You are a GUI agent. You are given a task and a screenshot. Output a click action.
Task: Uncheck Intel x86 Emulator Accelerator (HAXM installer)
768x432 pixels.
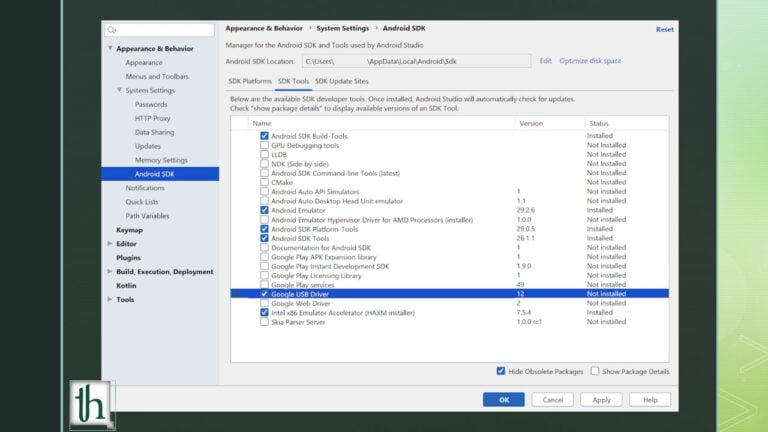(264, 312)
